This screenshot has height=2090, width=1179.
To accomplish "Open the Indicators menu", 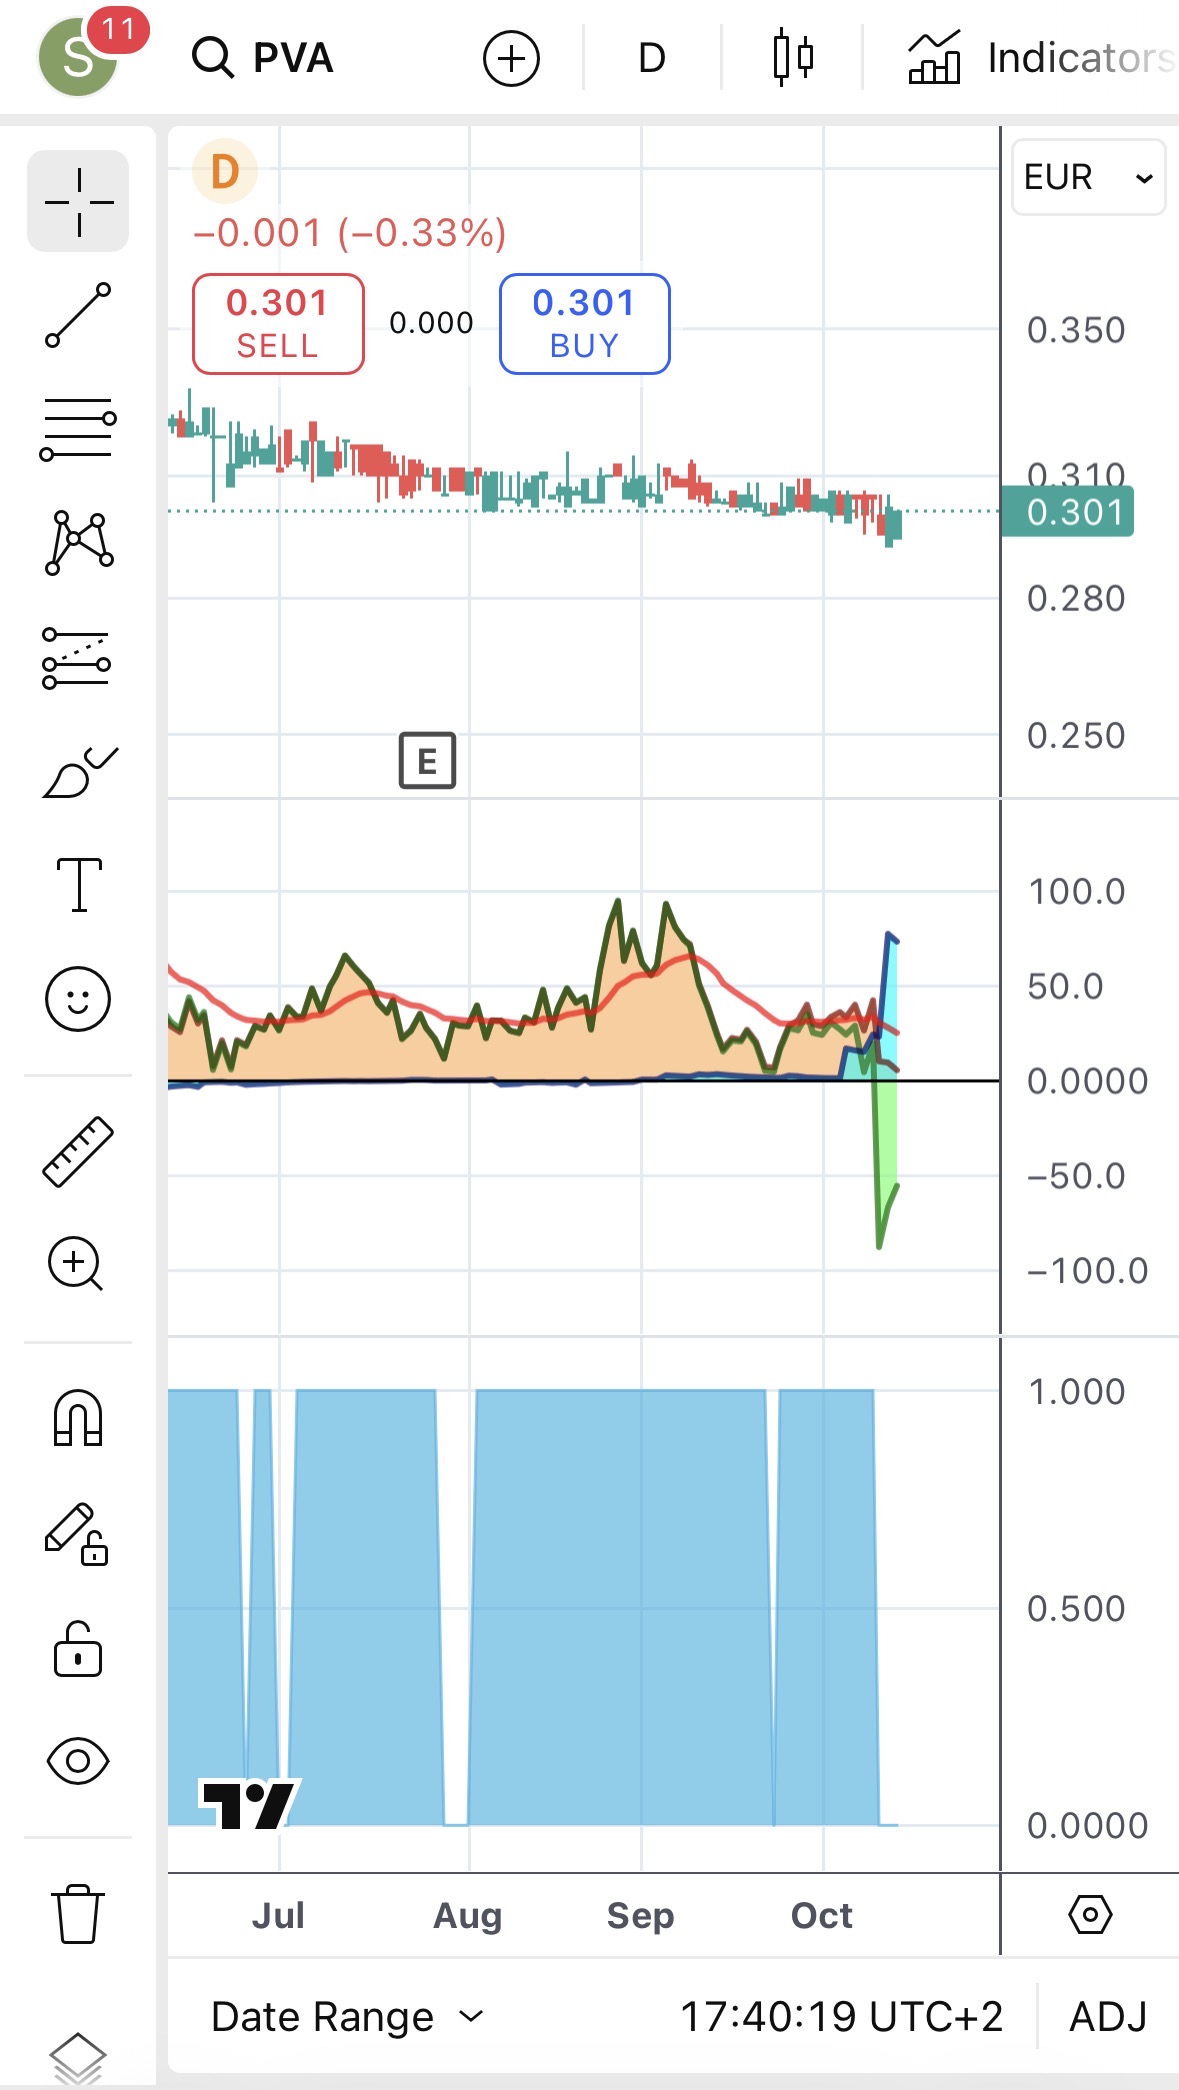I will (1040, 58).
